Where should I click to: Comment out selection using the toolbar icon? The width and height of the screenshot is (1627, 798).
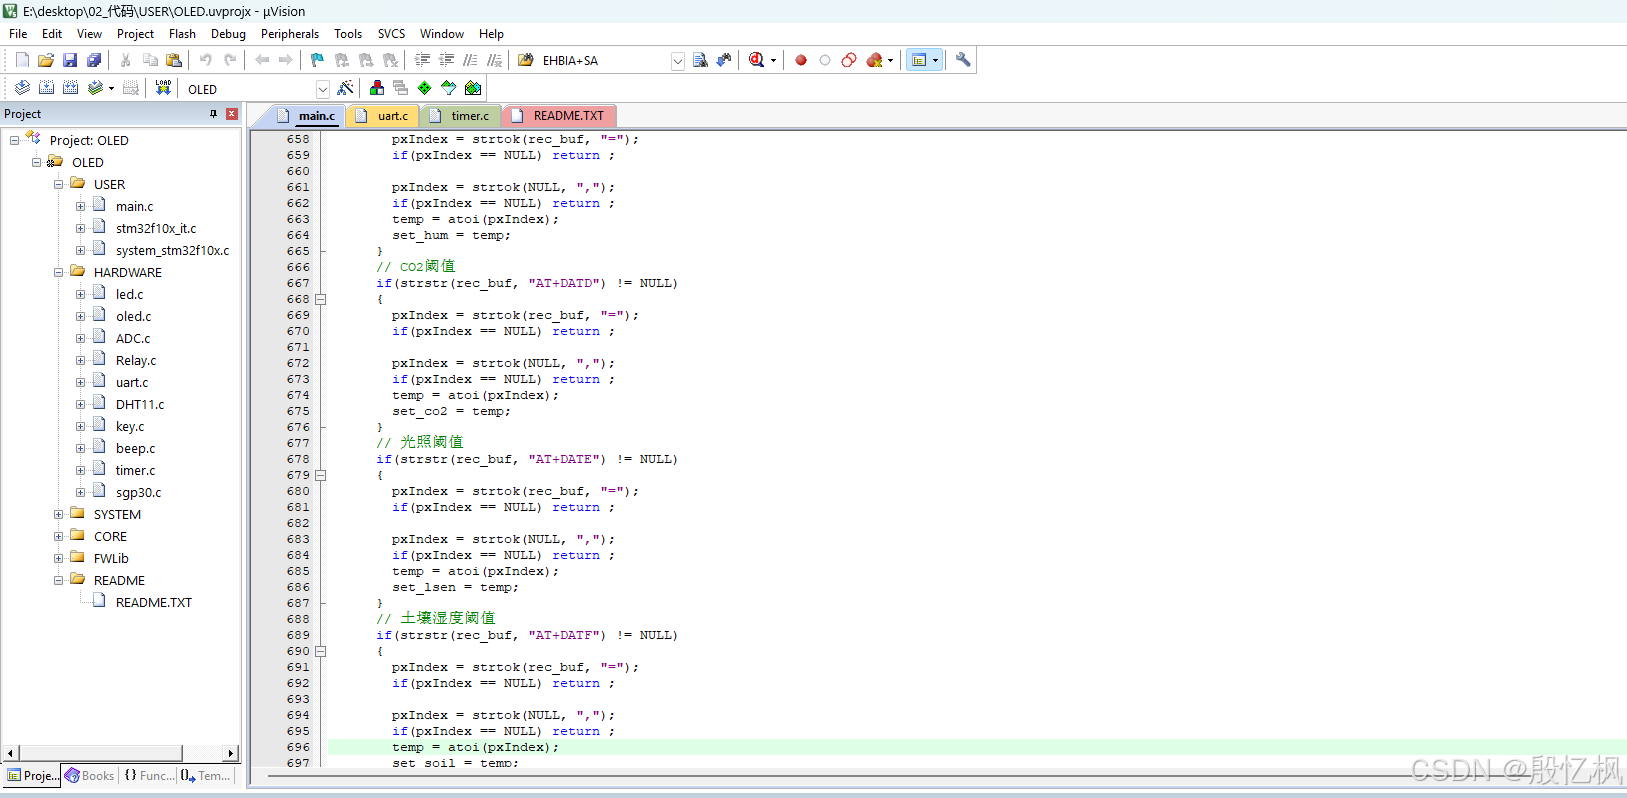point(471,60)
